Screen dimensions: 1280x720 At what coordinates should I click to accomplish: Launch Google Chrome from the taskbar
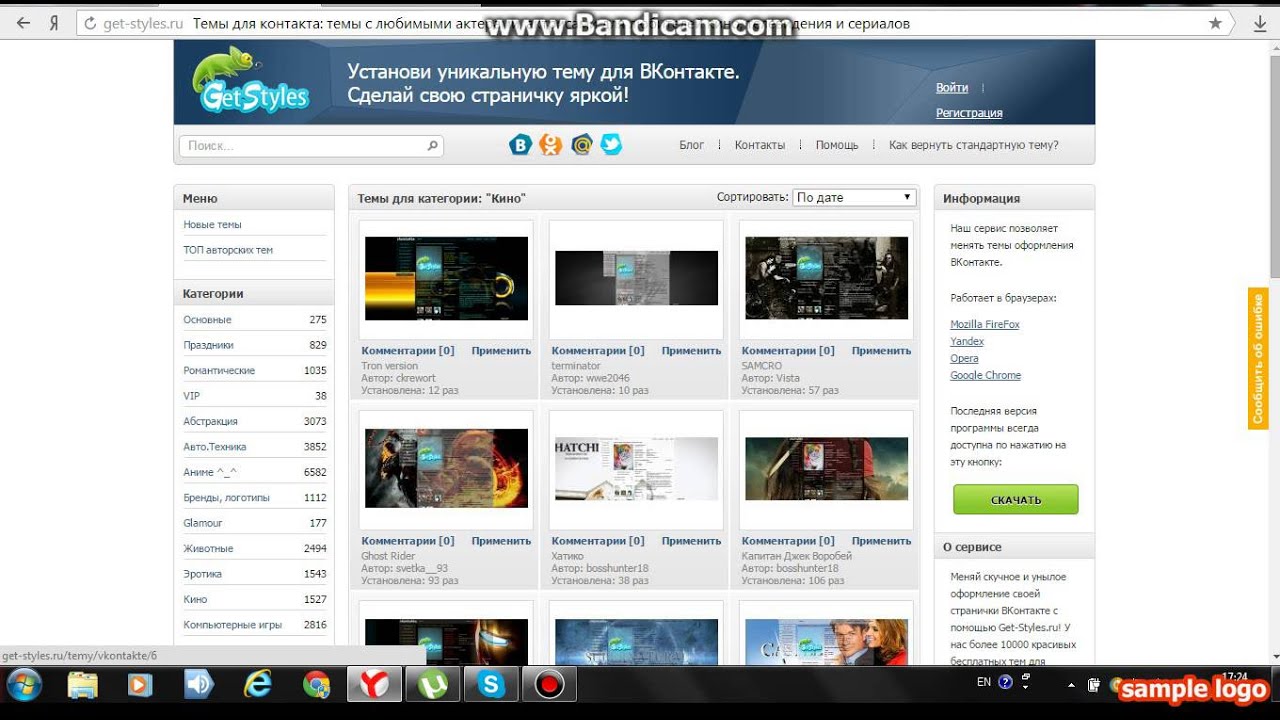click(316, 685)
